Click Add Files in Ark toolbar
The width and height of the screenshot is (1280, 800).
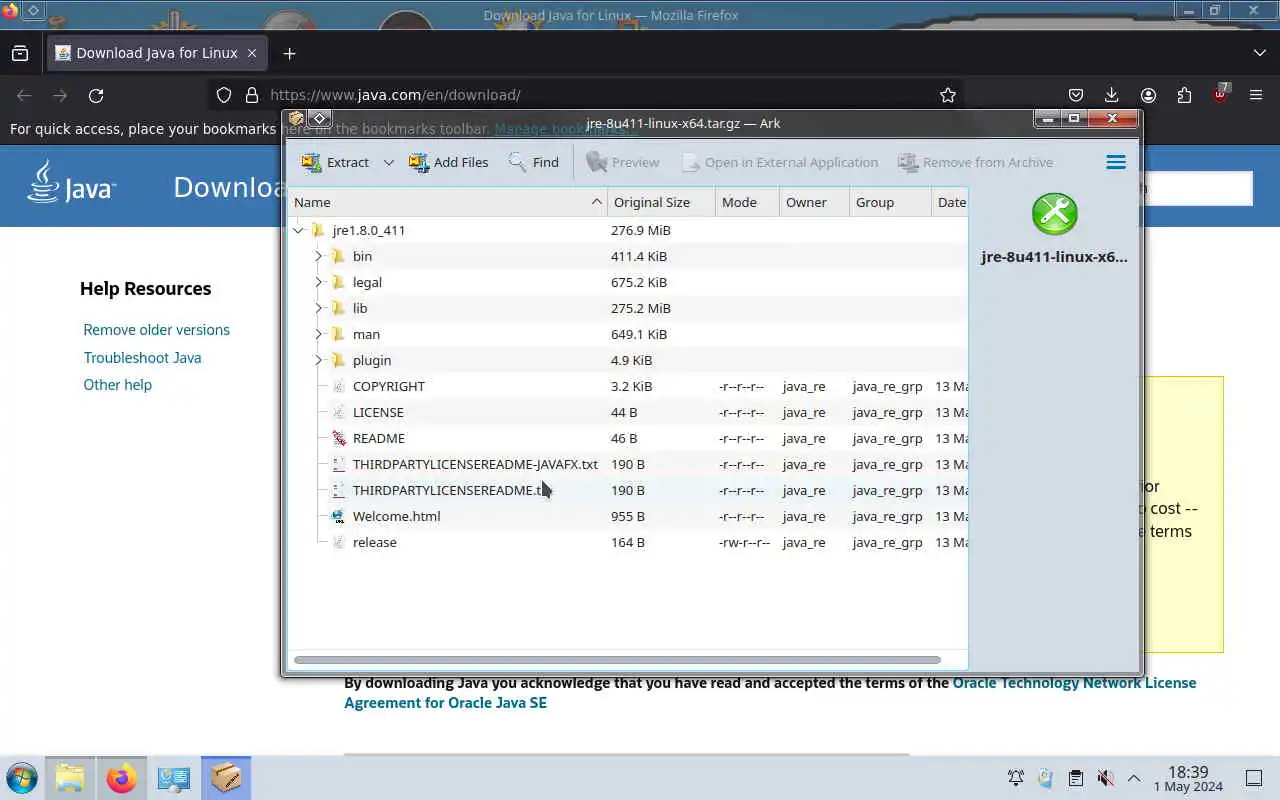(x=448, y=162)
